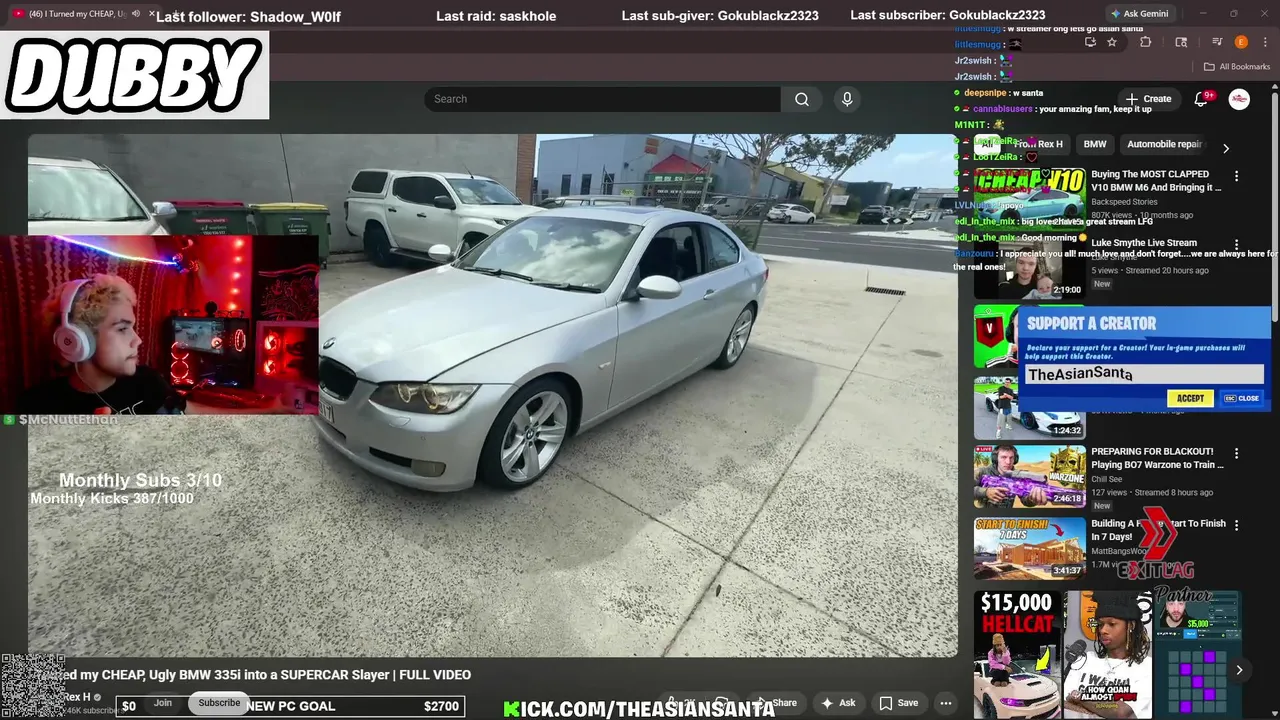Open more actions ellipsis below the video

946,703
